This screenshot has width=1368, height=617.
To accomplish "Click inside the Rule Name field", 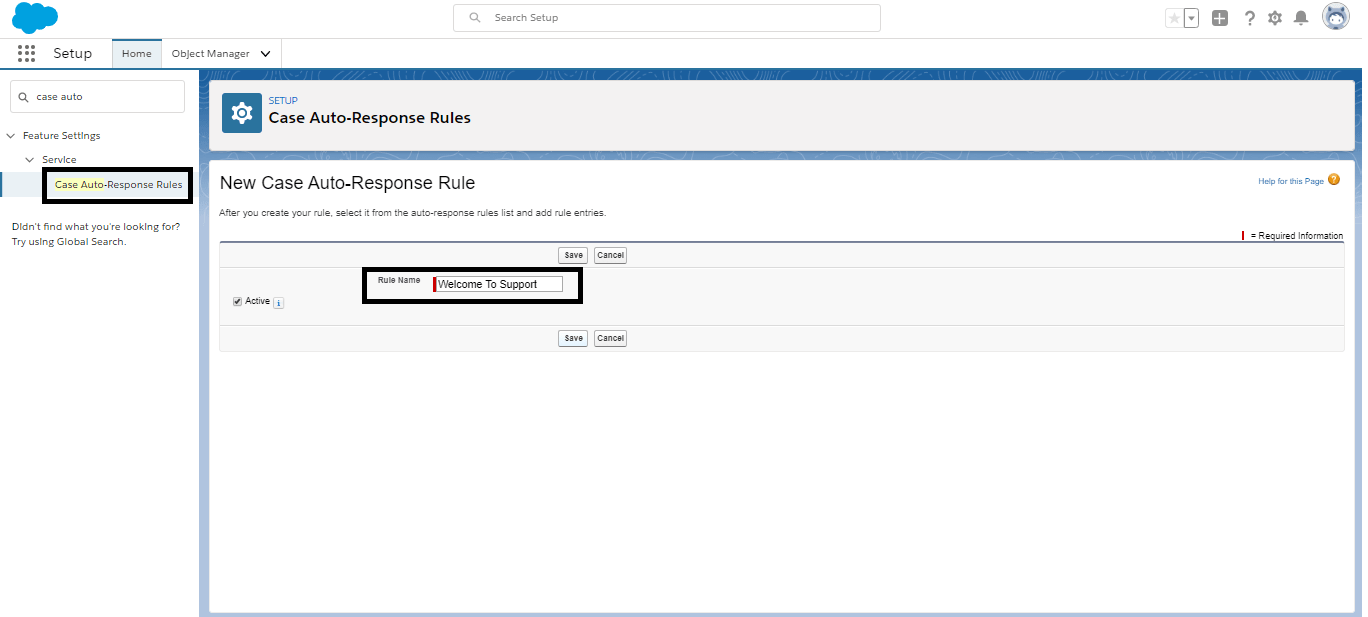I will click(498, 283).
